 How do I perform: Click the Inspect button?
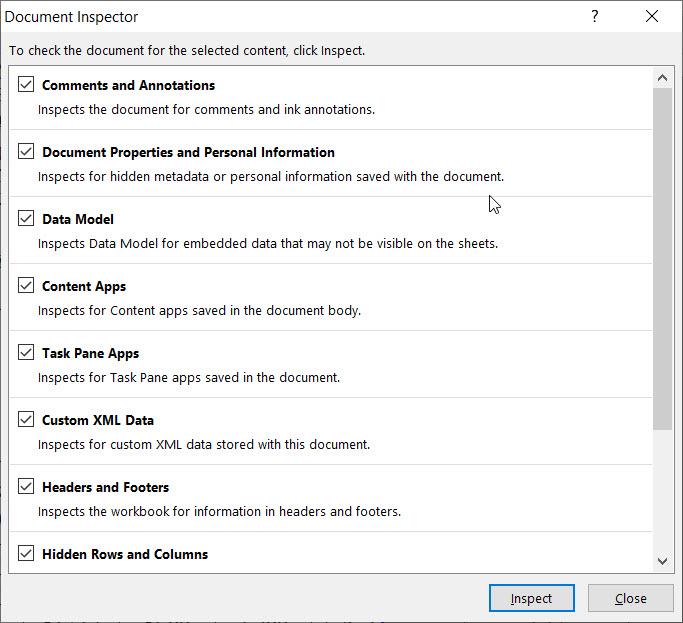point(531,598)
